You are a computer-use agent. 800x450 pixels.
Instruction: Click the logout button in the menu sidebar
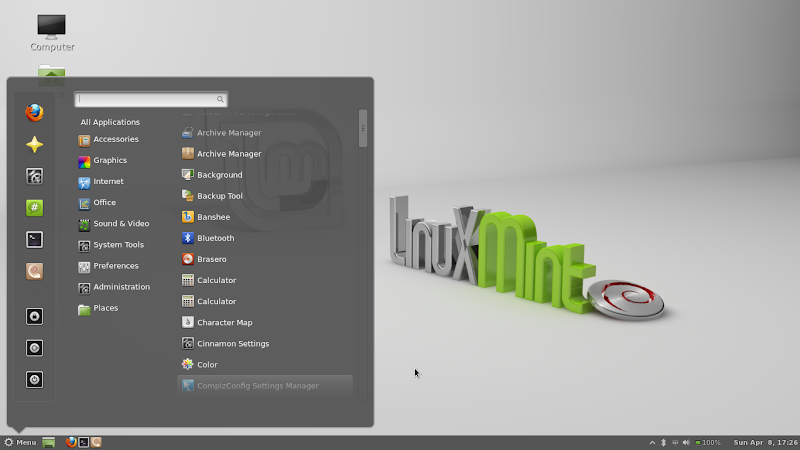point(34,348)
